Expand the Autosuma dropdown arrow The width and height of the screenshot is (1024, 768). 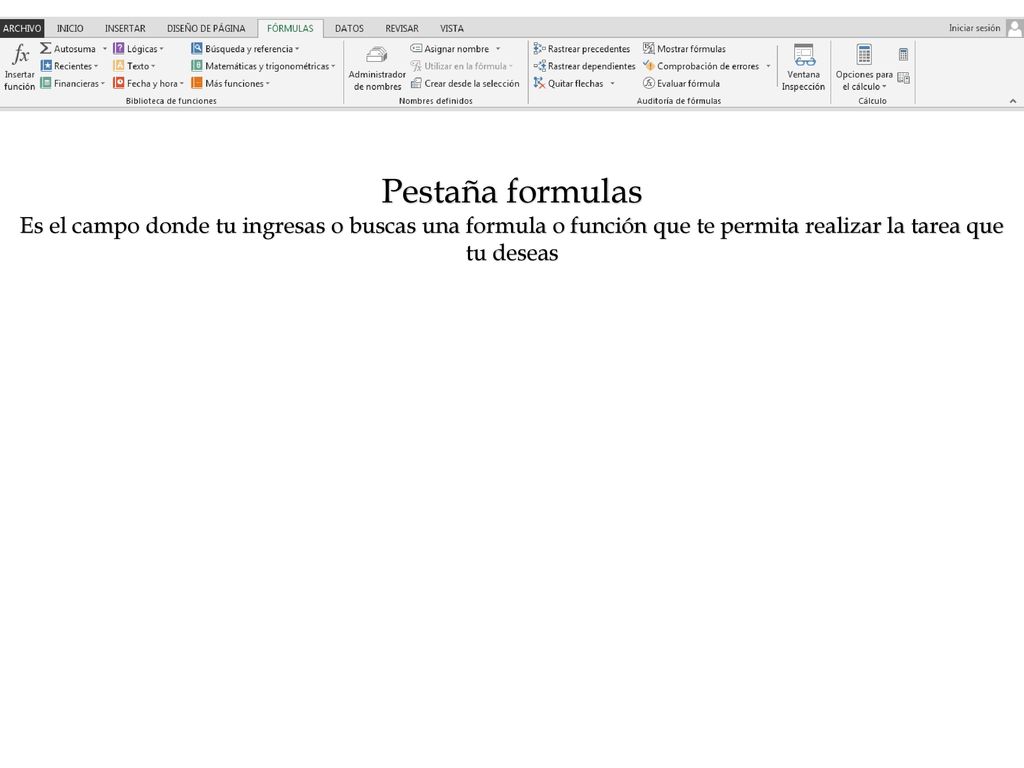104,49
